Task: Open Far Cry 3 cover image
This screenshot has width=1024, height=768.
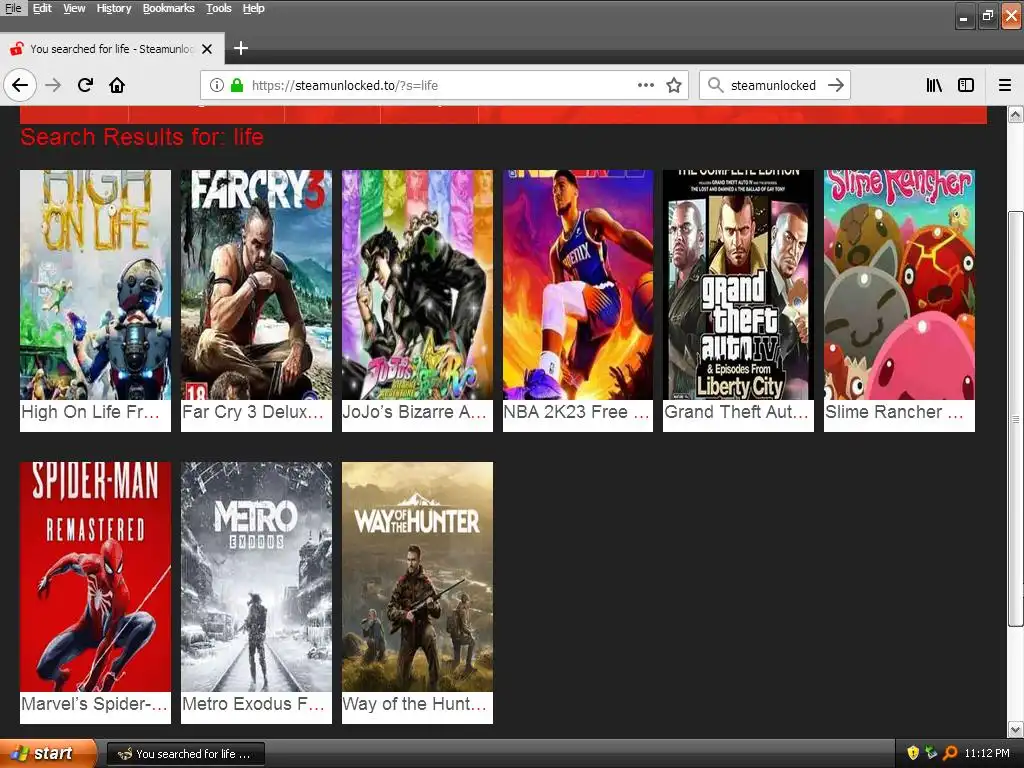Action: [x=256, y=285]
